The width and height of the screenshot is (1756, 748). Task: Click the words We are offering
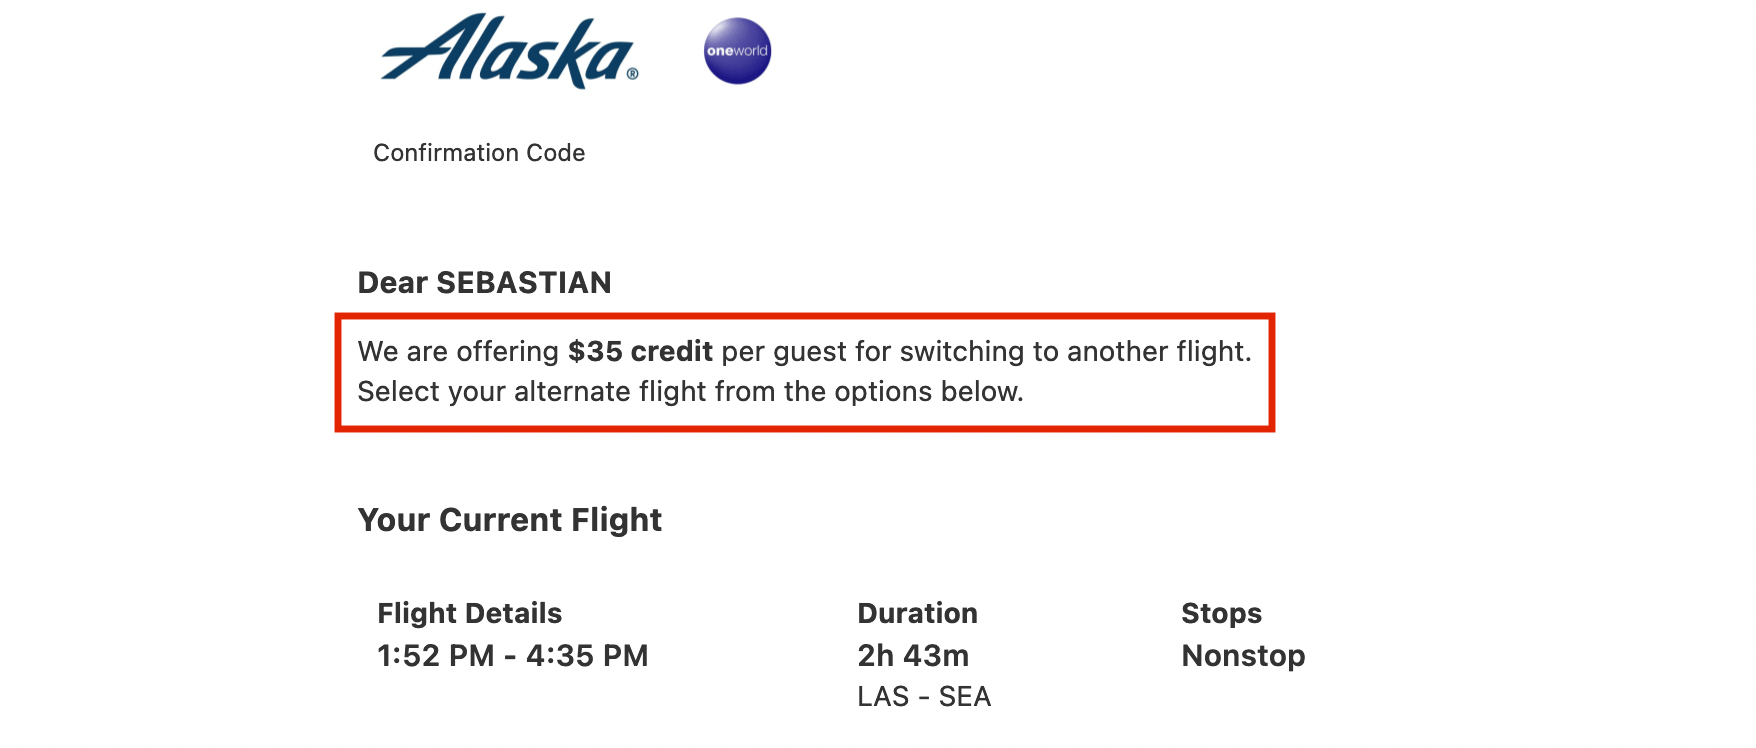click(x=458, y=352)
